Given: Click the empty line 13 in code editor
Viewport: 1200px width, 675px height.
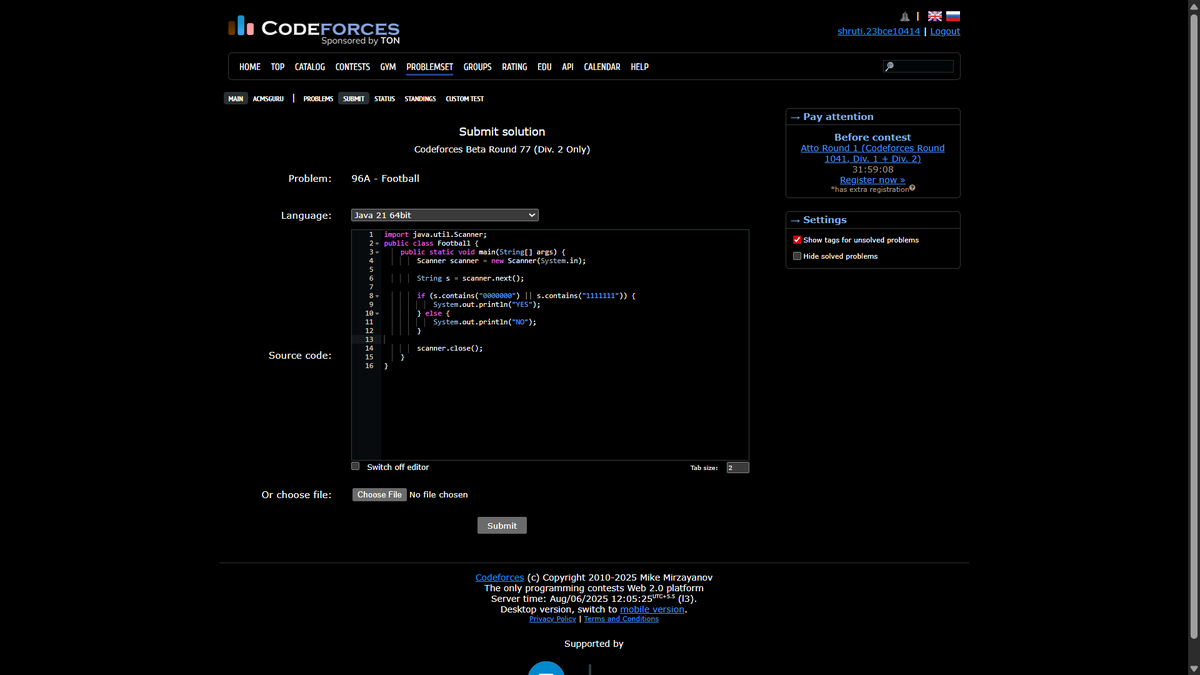Looking at the screenshot, I should pyautogui.click(x=565, y=340).
